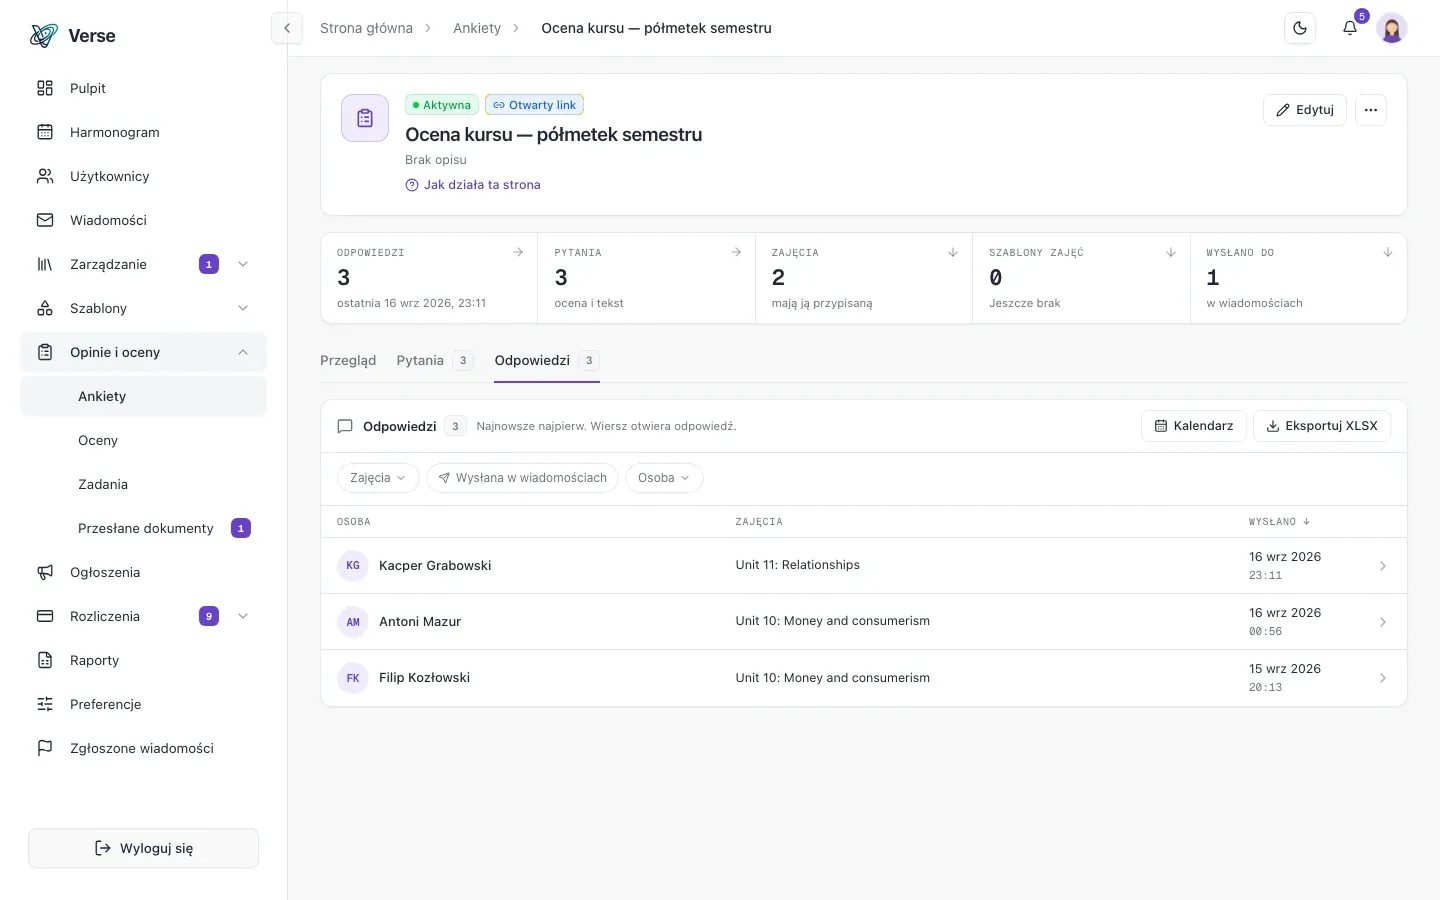Switch to the Pytania tab
The width and height of the screenshot is (1440, 900).
point(434,360)
